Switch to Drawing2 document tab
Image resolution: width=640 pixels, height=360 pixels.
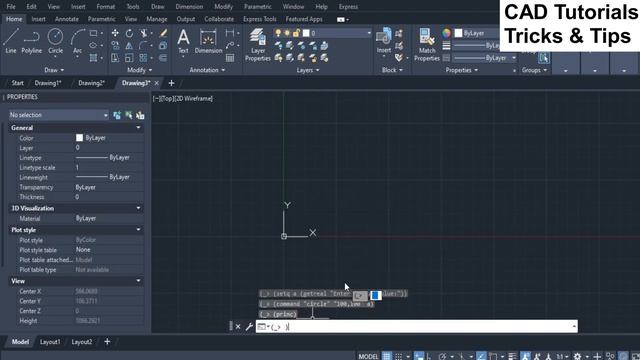click(x=91, y=83)
